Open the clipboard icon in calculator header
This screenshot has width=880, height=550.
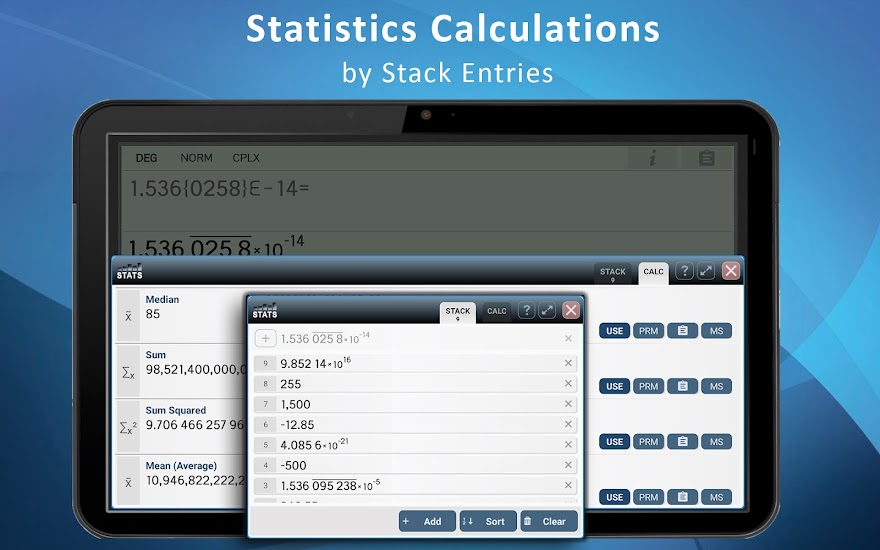[707, 158]
